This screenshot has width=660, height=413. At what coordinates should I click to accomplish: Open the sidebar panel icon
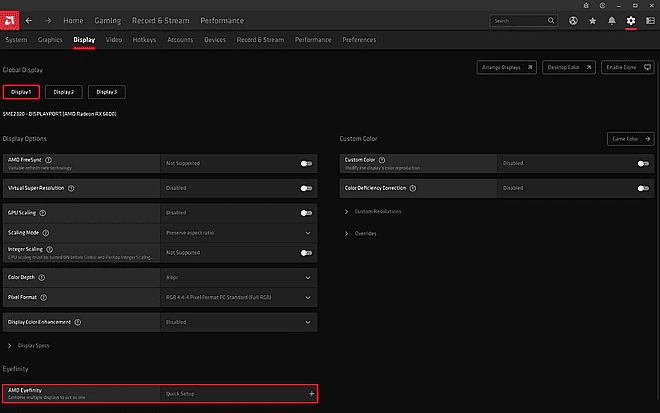tap(648, 20)
